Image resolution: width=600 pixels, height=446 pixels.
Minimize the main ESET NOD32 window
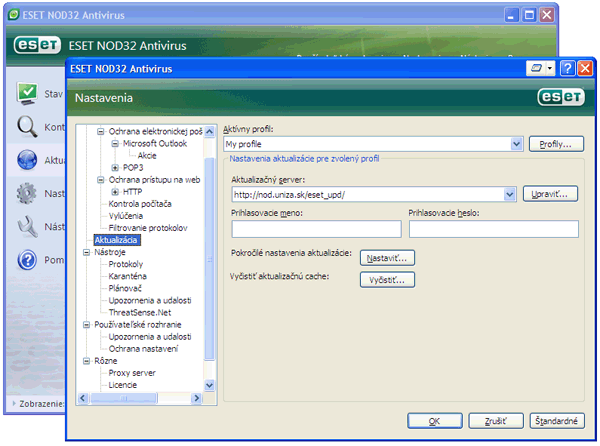[511, 15]
